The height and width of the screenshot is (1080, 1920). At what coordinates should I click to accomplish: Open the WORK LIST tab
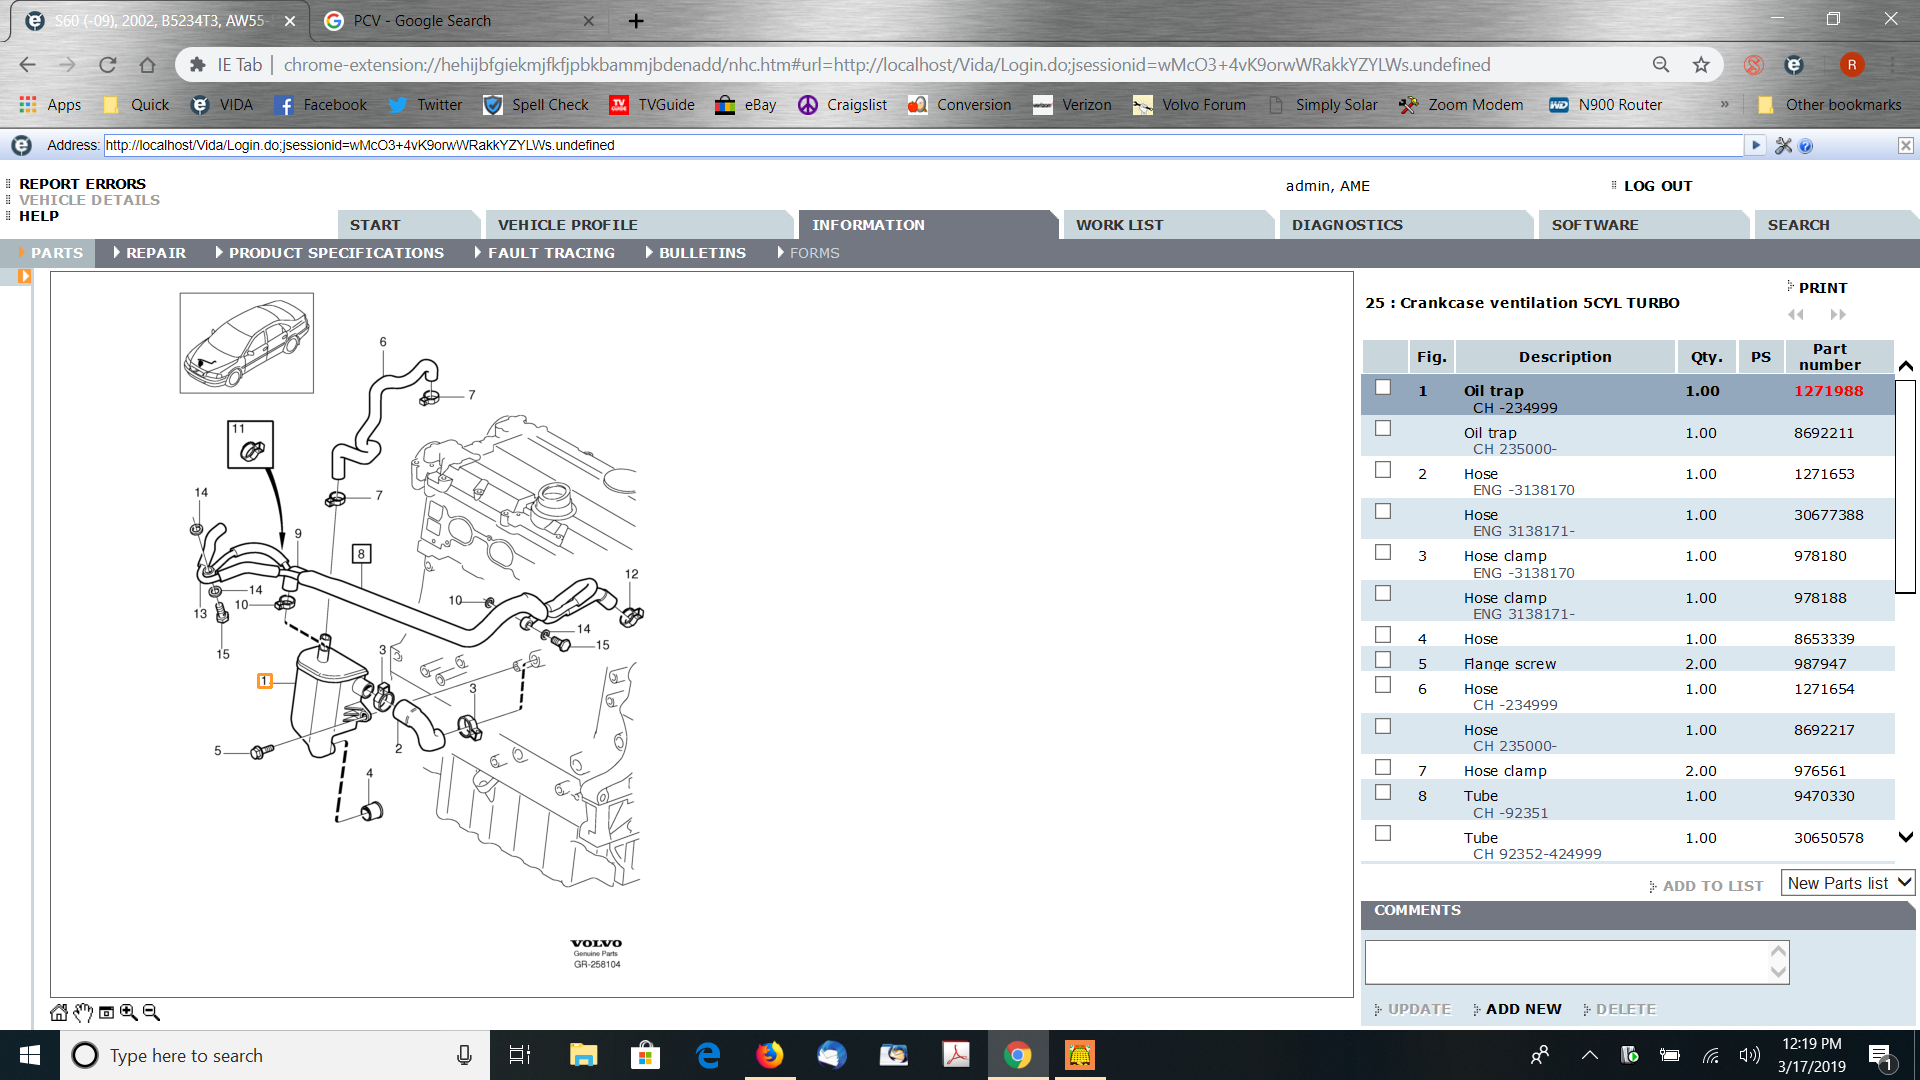click(x=1119, y=225)
